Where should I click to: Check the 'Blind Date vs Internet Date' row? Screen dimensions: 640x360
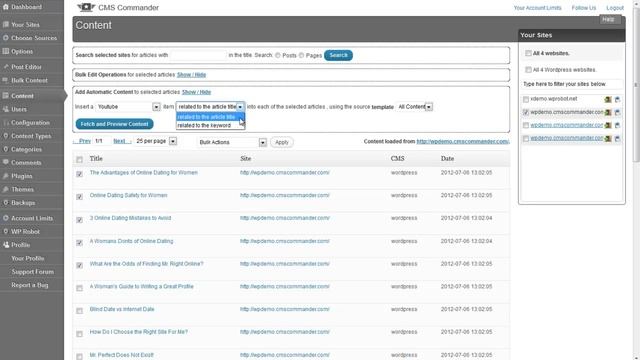[80, 311]
